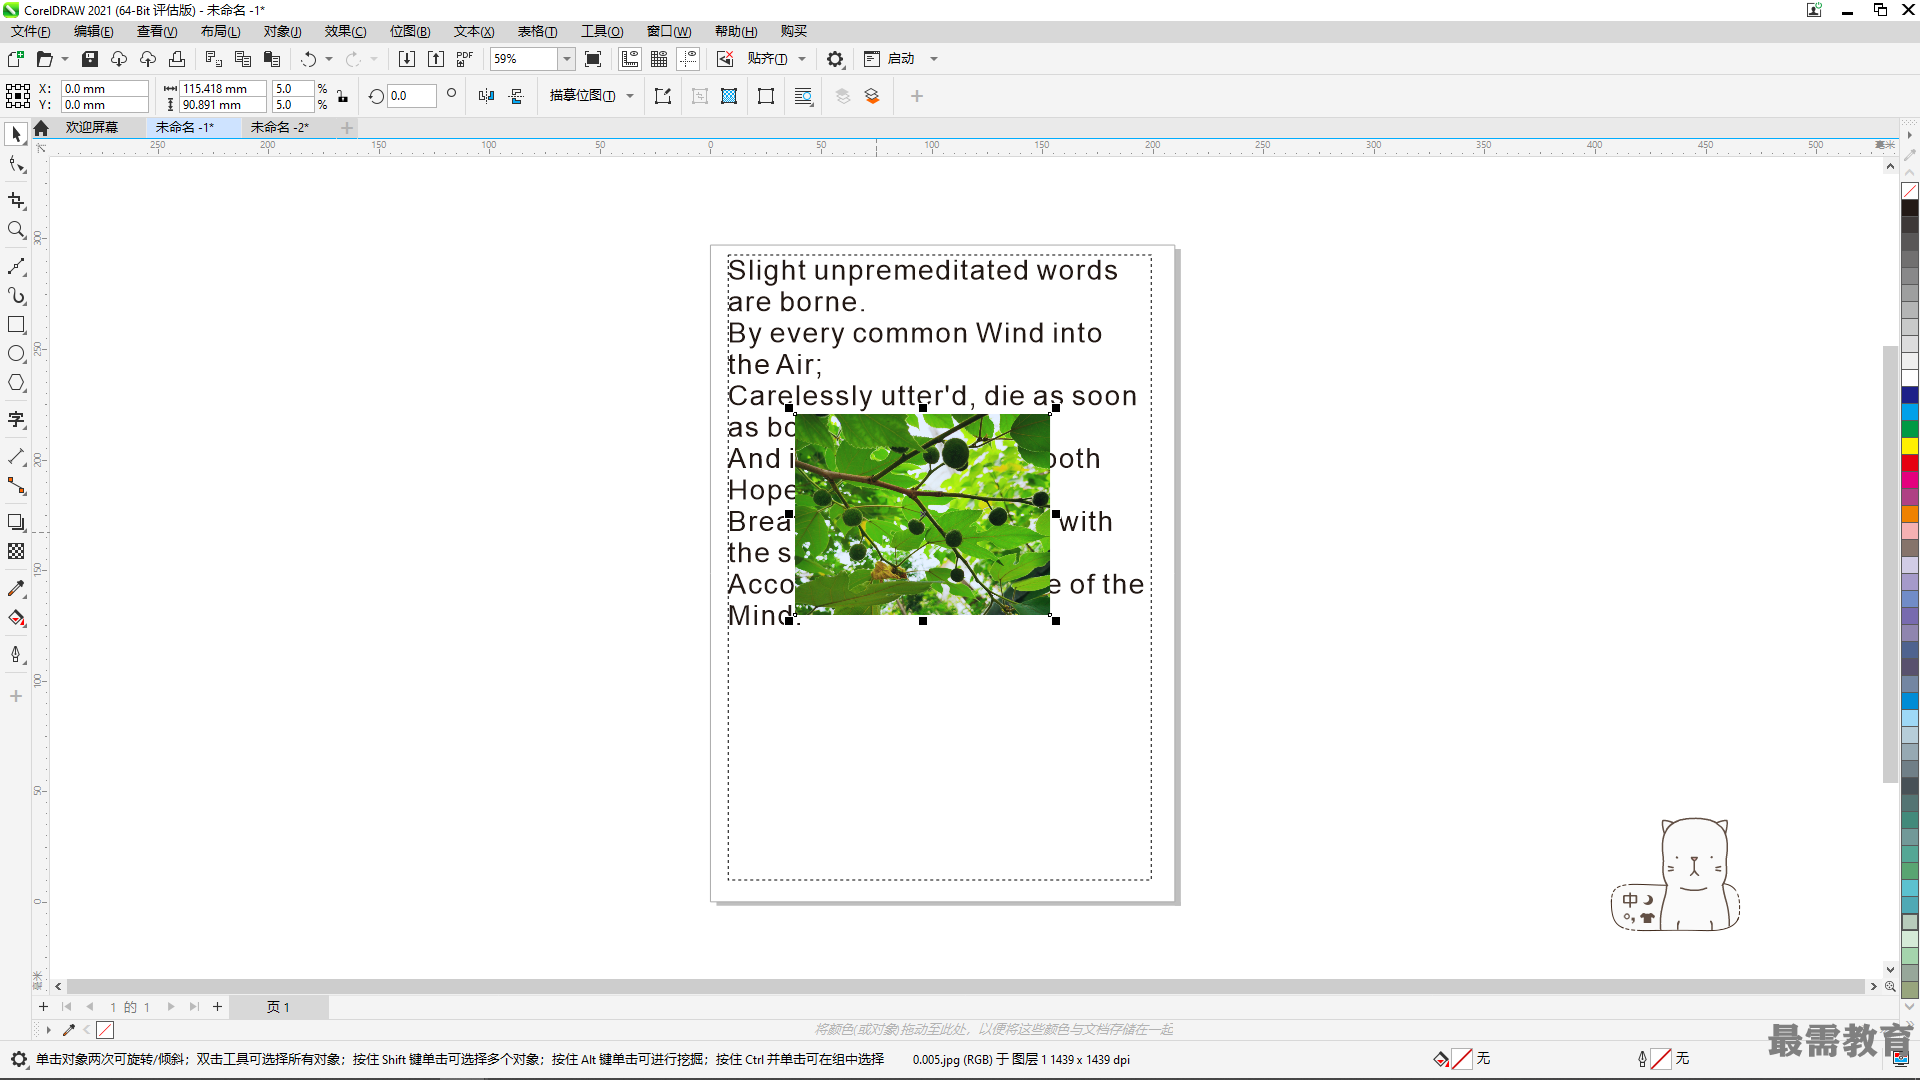Click the Wrap Text icon
Image resolution: width=1920 pixels, height=1080 pixels.
(x=804, y=96)
